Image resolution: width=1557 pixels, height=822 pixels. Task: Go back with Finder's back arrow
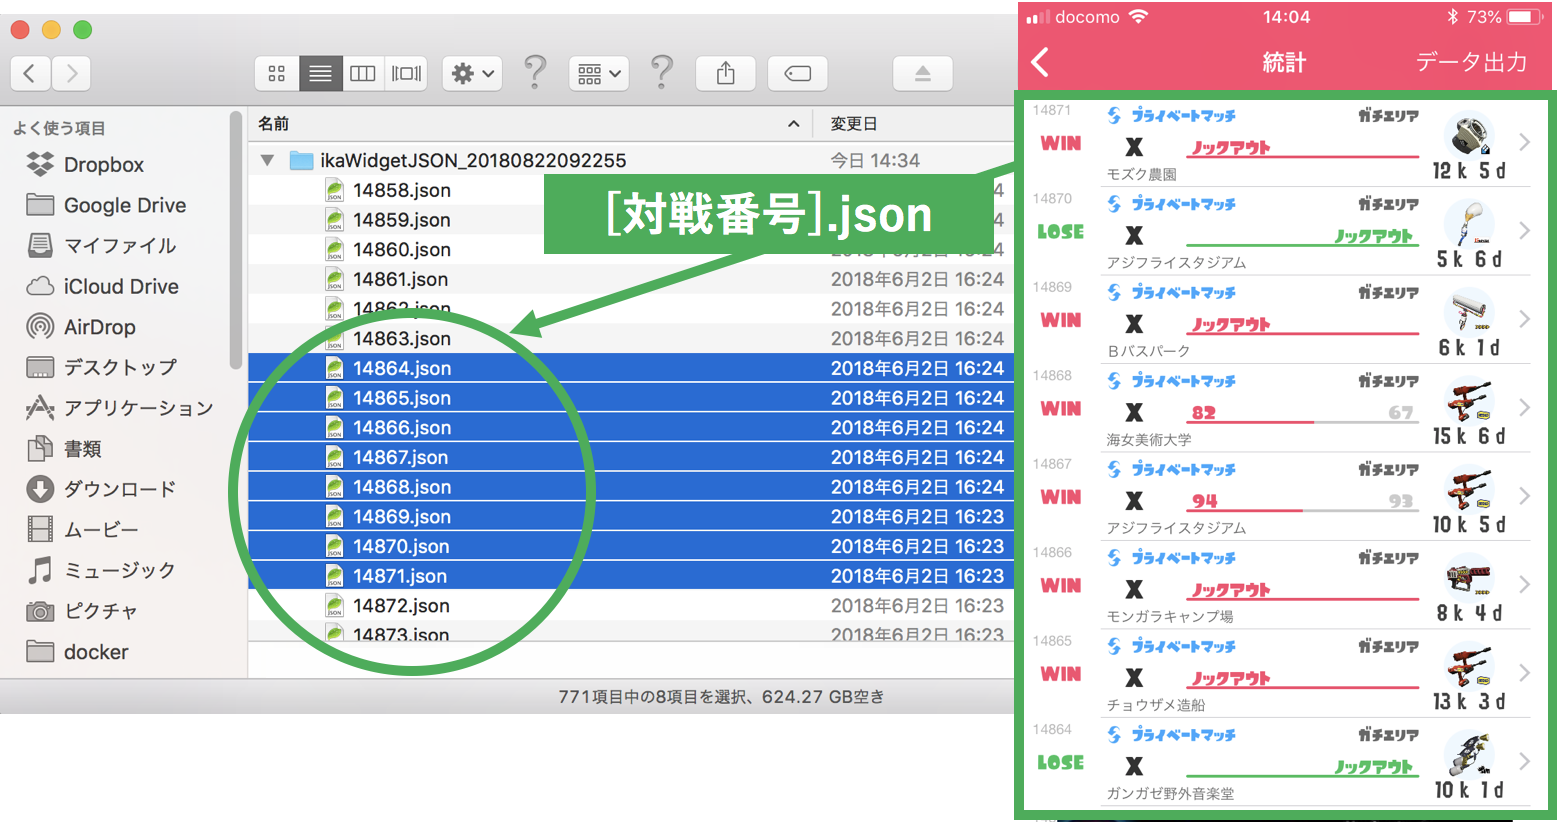(30, 73)
